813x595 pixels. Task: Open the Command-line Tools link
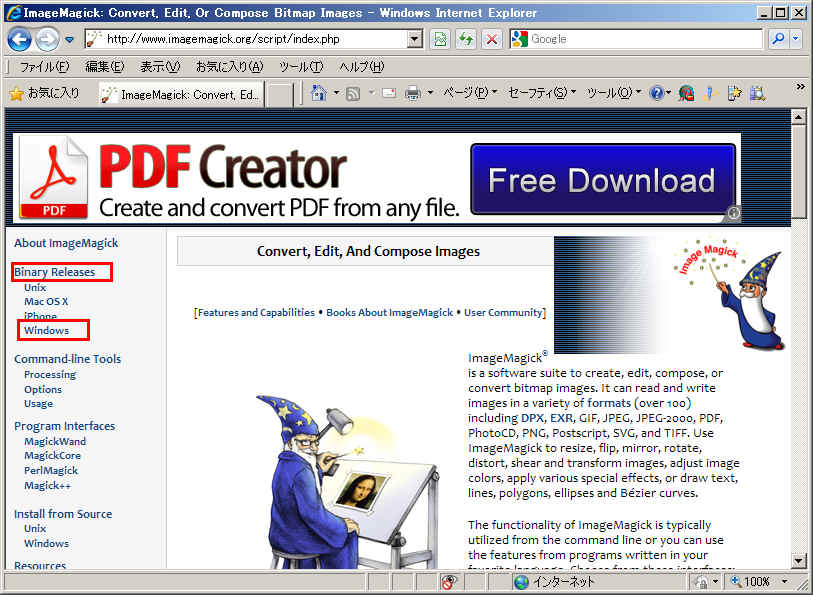point(67,359)
